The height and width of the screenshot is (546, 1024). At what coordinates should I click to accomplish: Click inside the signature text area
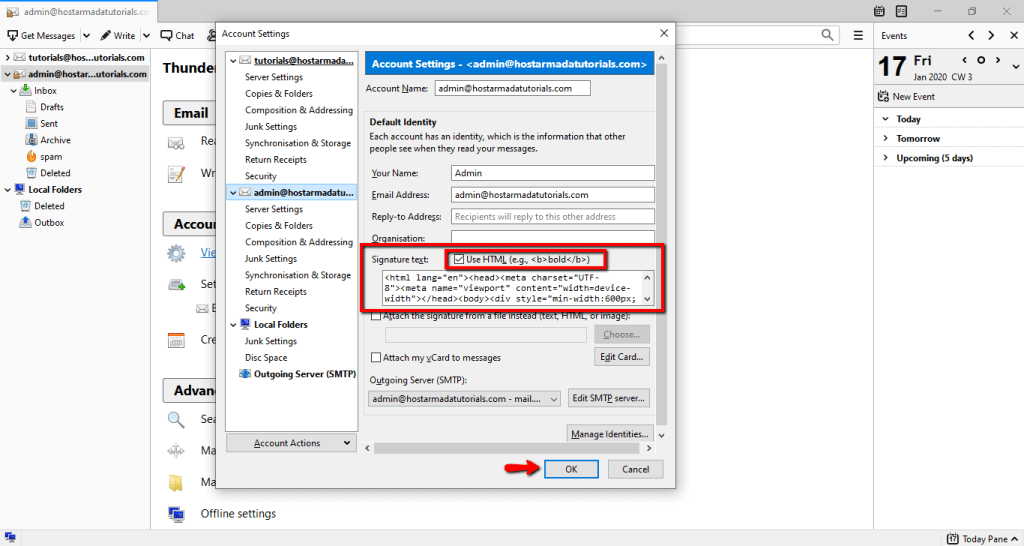[512, 287]
